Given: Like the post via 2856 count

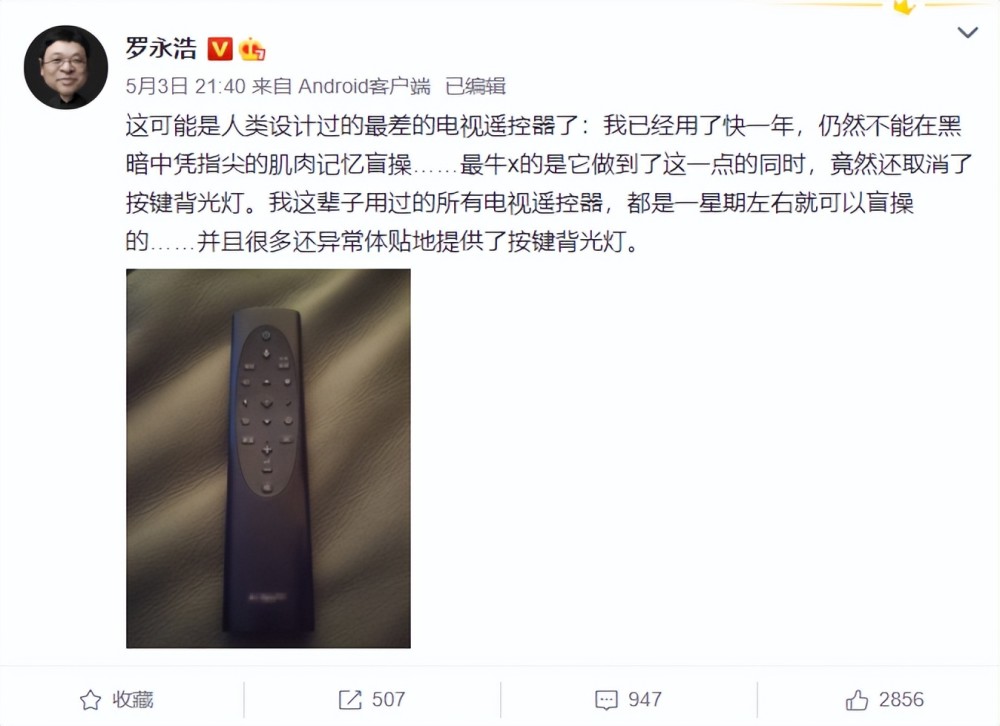Looking at the screenshot, I should (x=901, y=699).
